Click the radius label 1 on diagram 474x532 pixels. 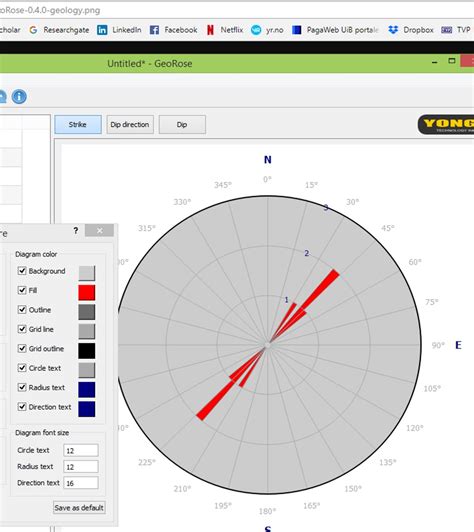[x=286, y=300]
